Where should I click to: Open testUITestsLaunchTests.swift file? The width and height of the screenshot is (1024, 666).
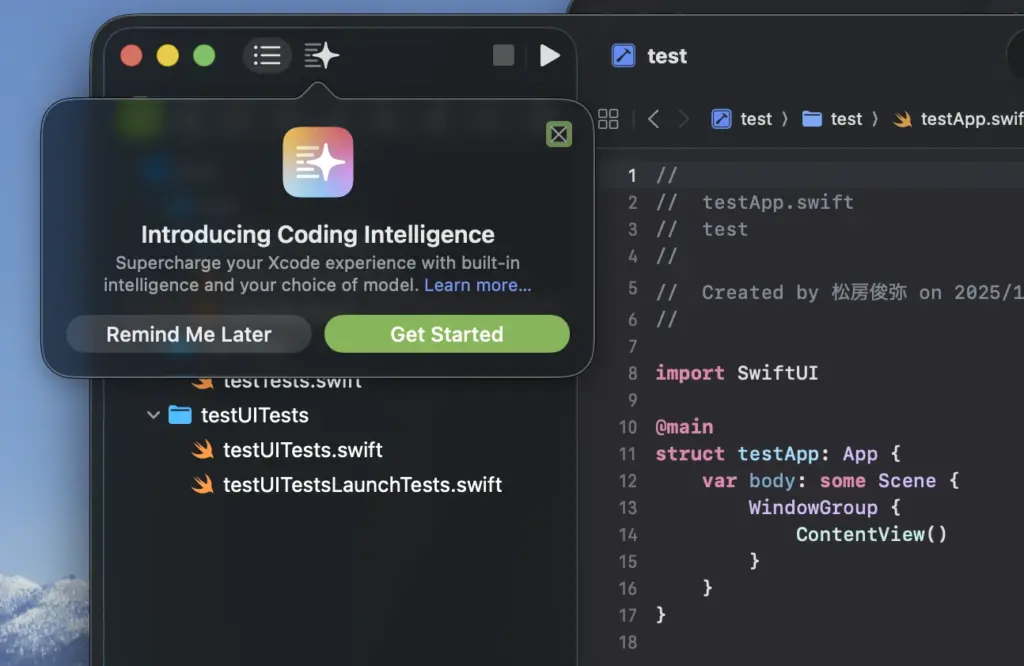(x=362, y=485)
